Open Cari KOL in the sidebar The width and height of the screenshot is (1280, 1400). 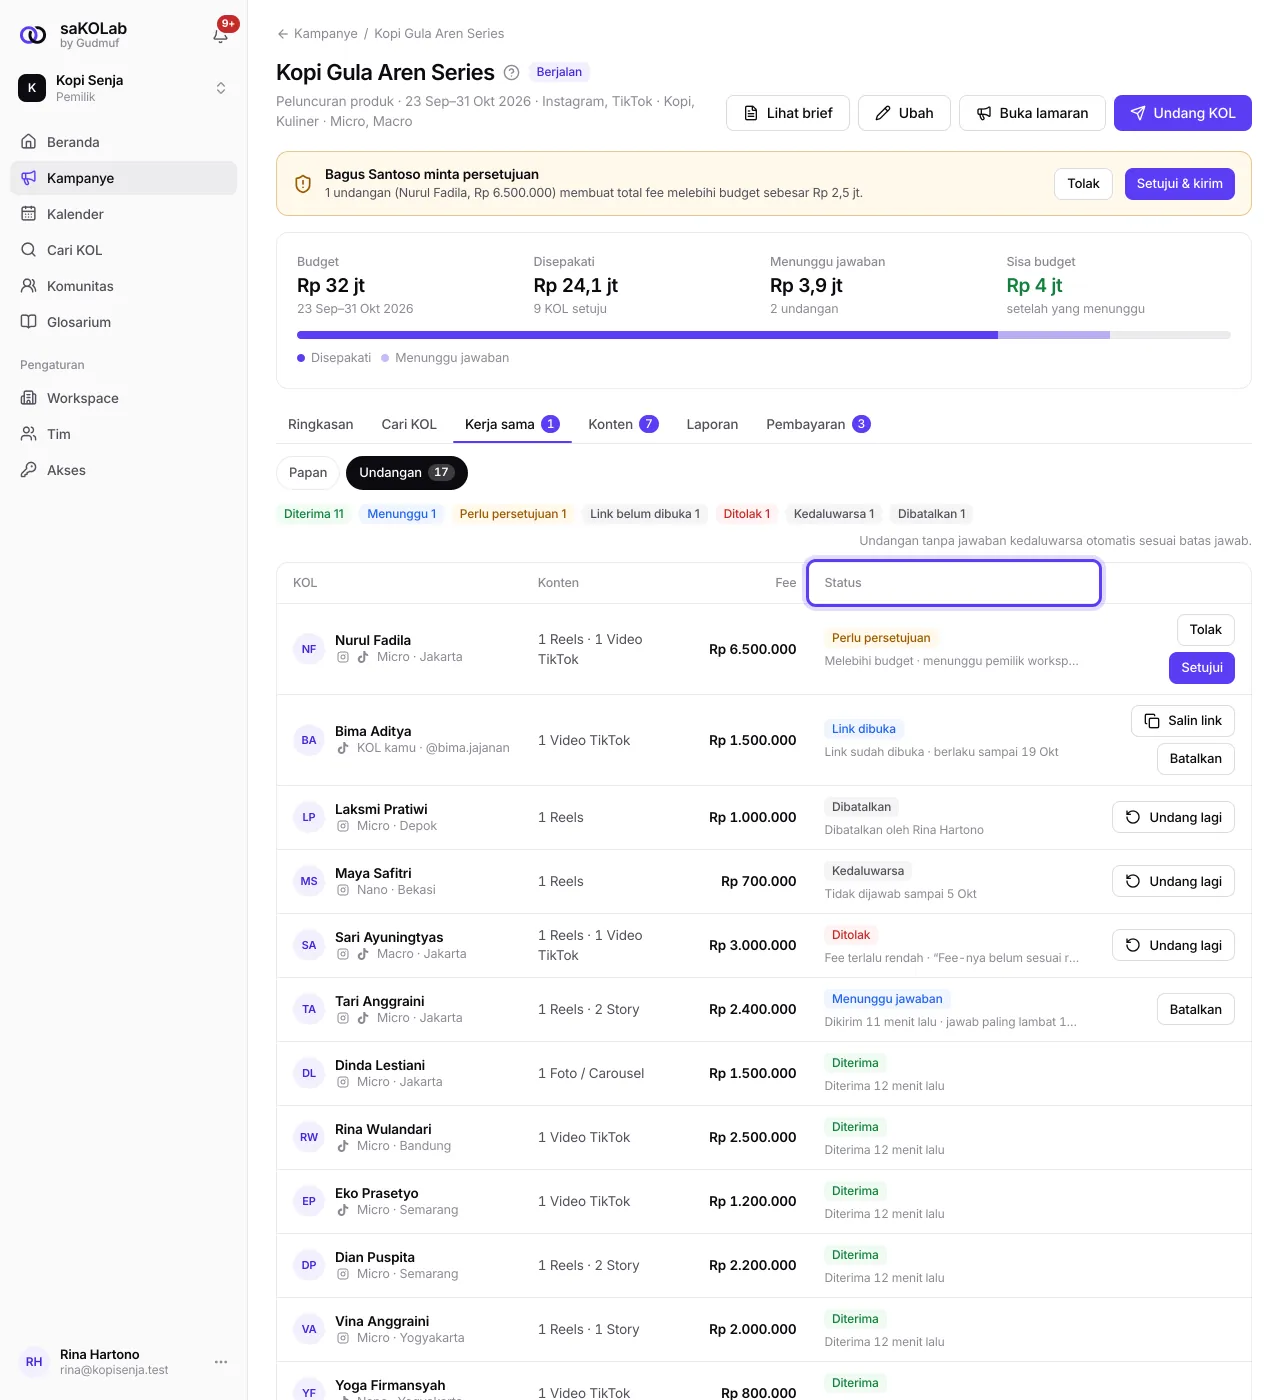coord(123,250)
